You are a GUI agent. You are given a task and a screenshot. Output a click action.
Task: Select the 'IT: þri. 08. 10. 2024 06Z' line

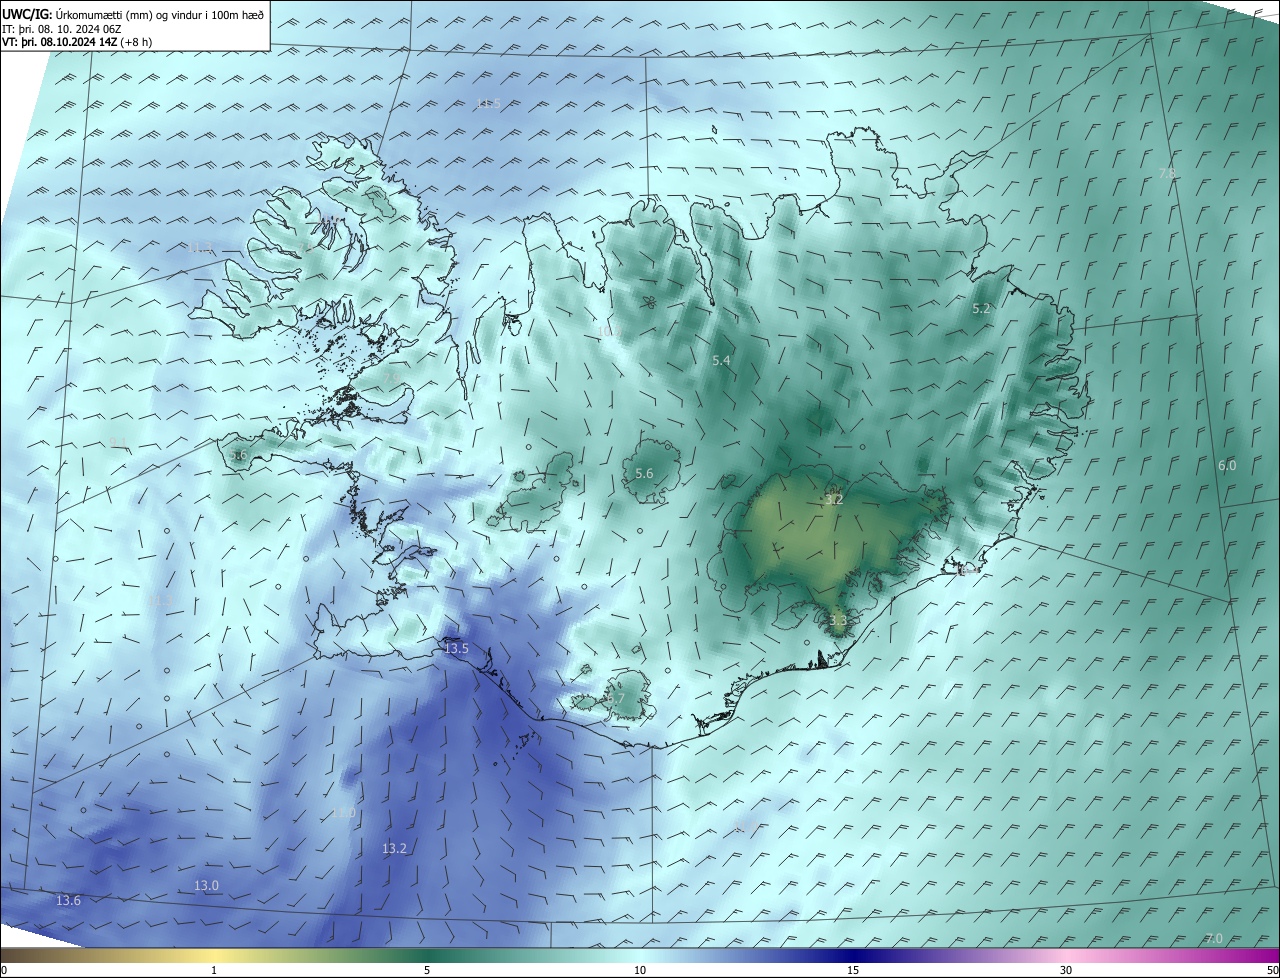[x=62, y=29]
